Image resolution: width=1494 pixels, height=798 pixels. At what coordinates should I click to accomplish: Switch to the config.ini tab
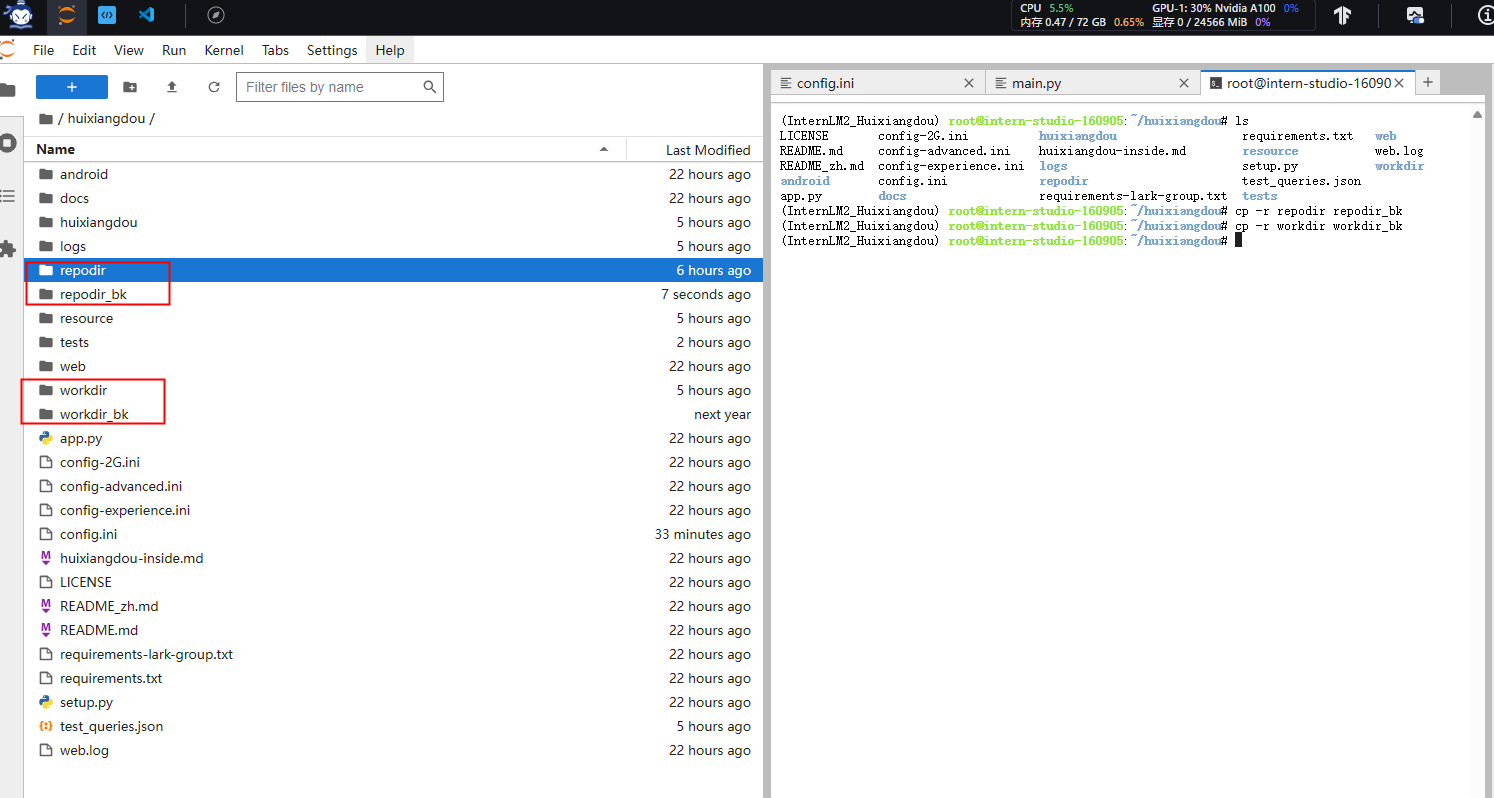click(877, 83)
